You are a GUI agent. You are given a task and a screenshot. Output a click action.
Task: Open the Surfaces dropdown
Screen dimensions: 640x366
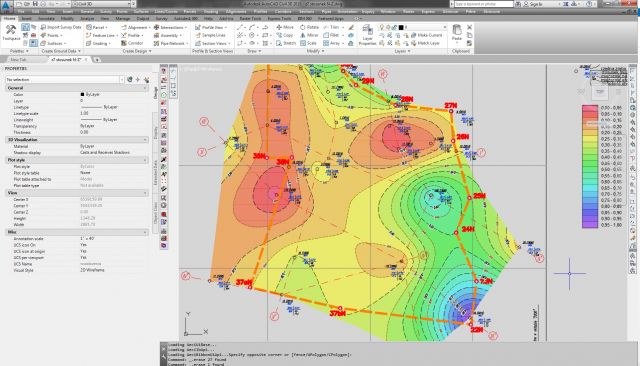click(53, 43)
